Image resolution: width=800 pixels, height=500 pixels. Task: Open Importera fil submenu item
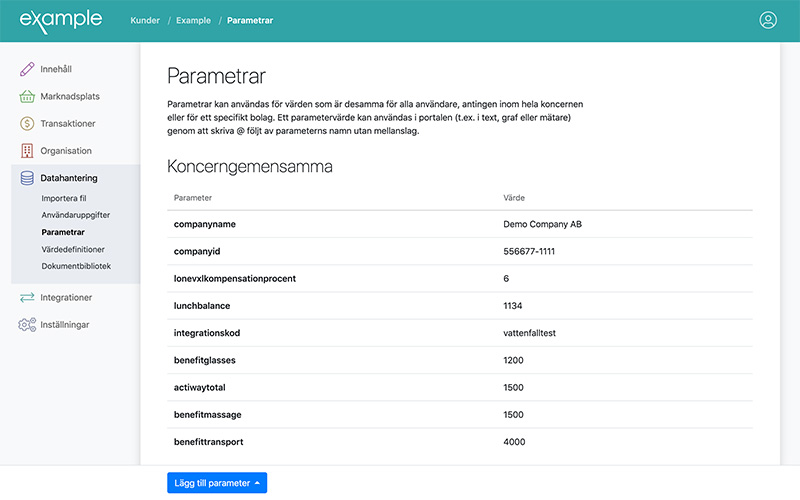(x=64, y=198)
